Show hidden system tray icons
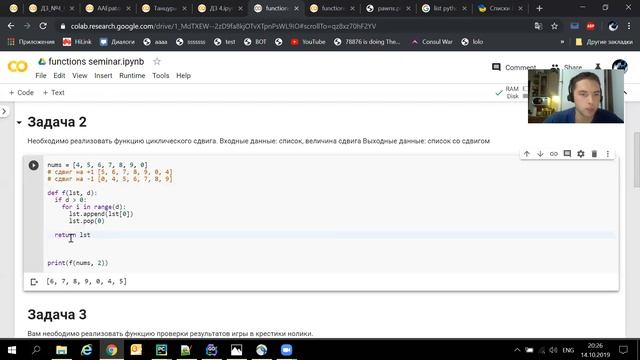The width and height of the screenshot is (640, 360). point(517,350)
